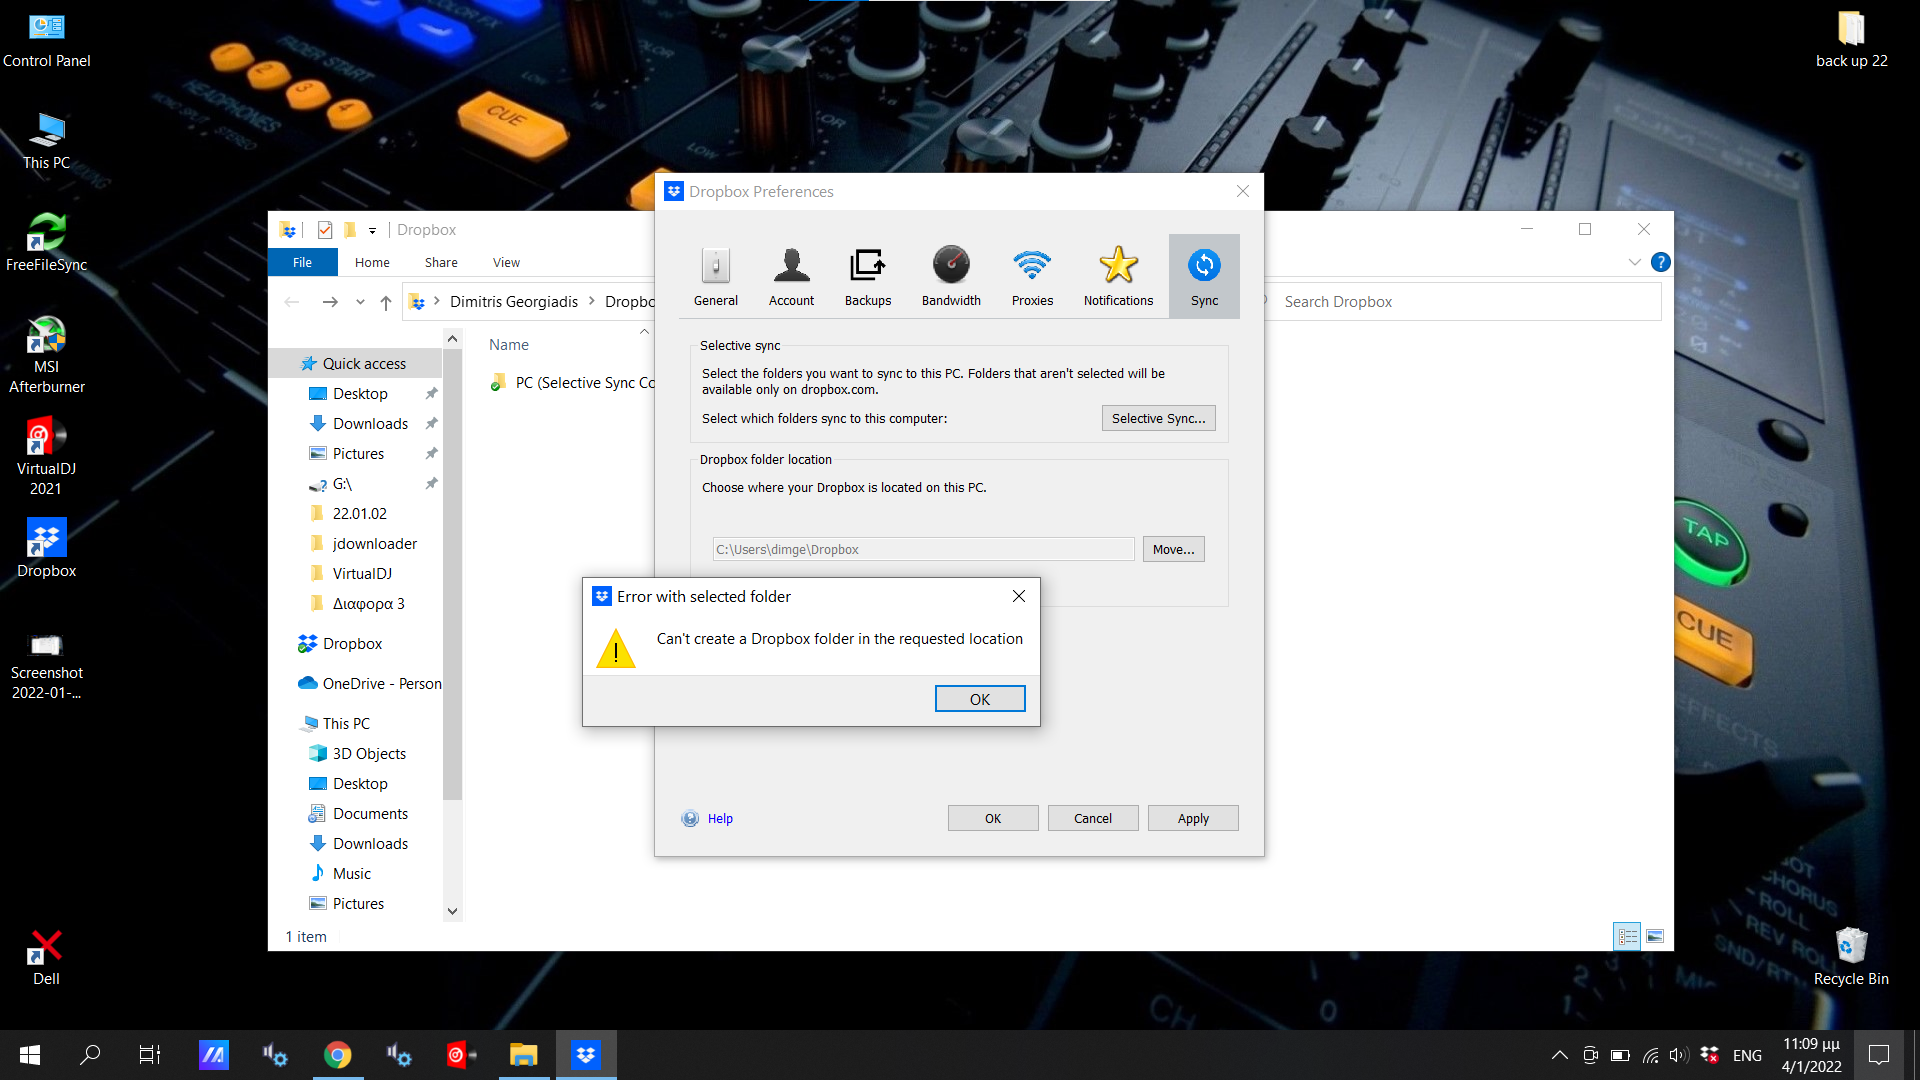Select pinned Downloads under Quick access
This screenshot has width=1920, height=1080.
(370, 423)
